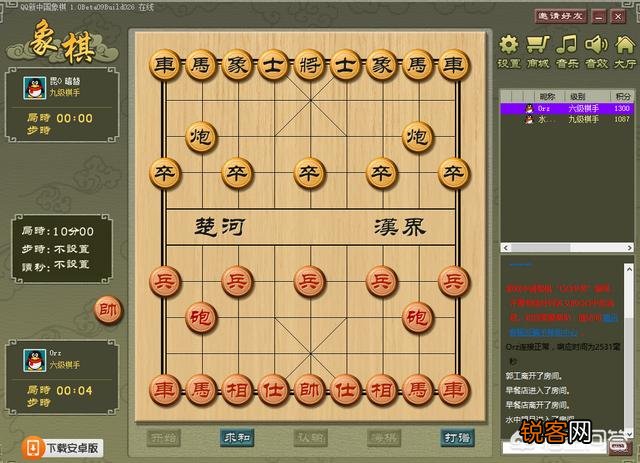
Task: Click the 求和 draw offer button
Action: click(x=237, y=438)
